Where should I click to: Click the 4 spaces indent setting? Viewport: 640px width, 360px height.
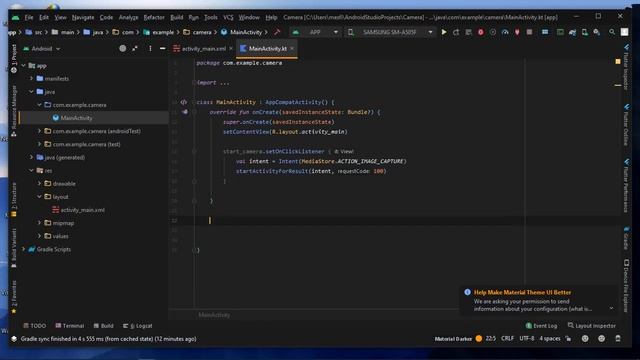click(x=550, y=338)
